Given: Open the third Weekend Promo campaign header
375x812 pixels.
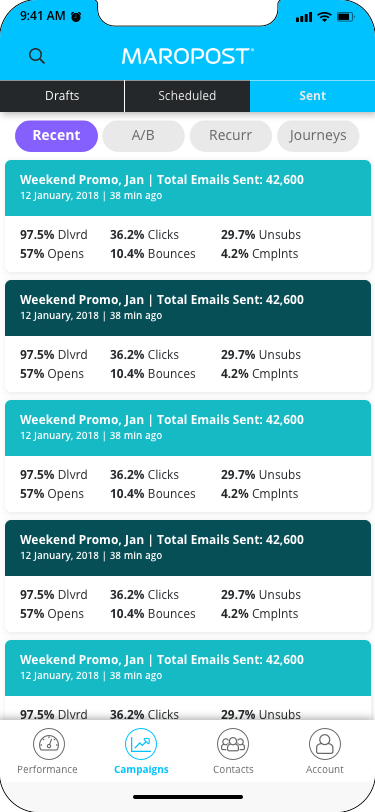Looking at the screenshot, I should point(188,428).
